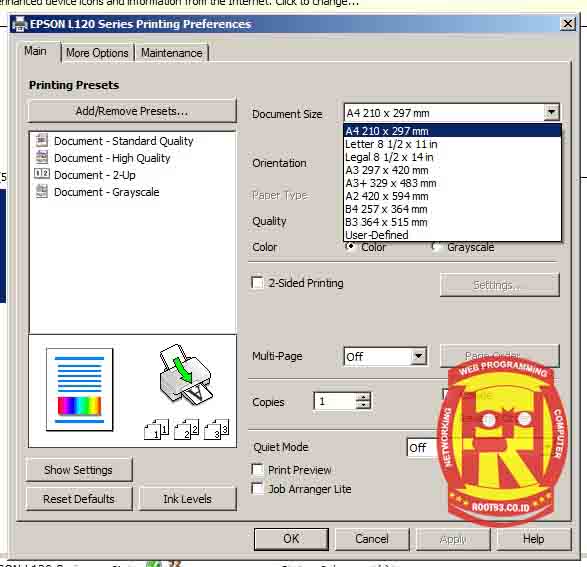
Task: Click the High Quality preset icon
Action: [x=42, y=157]
